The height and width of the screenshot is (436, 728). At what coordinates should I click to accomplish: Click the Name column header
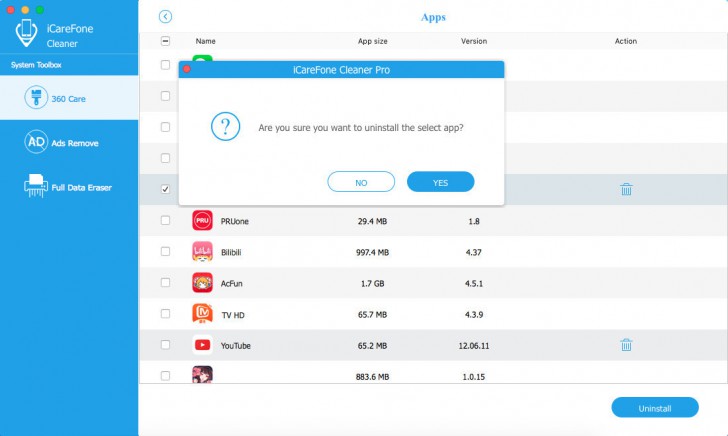tap(205, 41)
